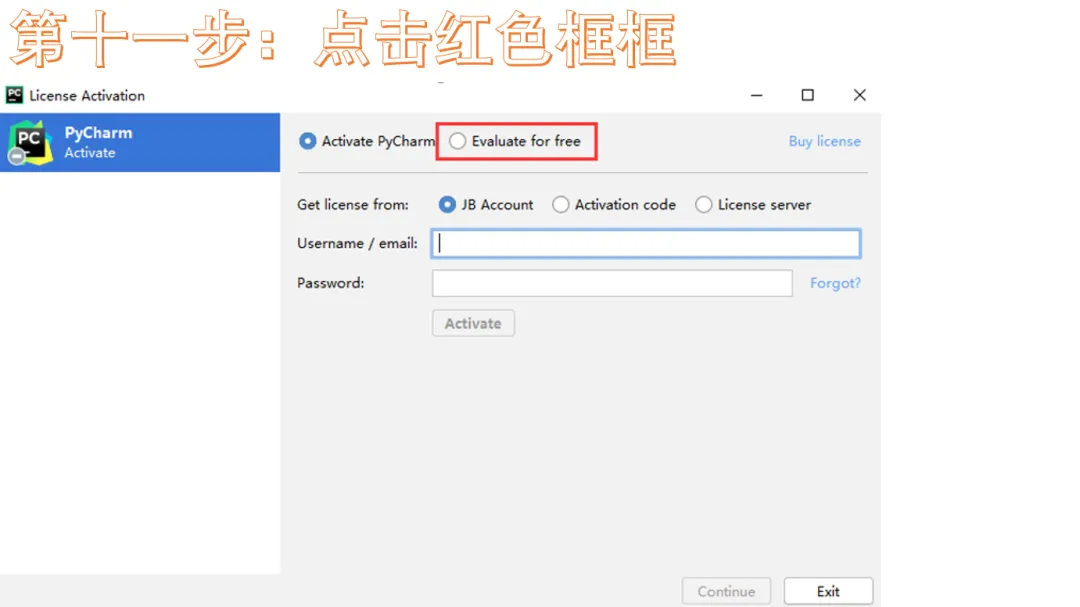
Task: Open the Buy license link
Action: click(x=824, y=141)
